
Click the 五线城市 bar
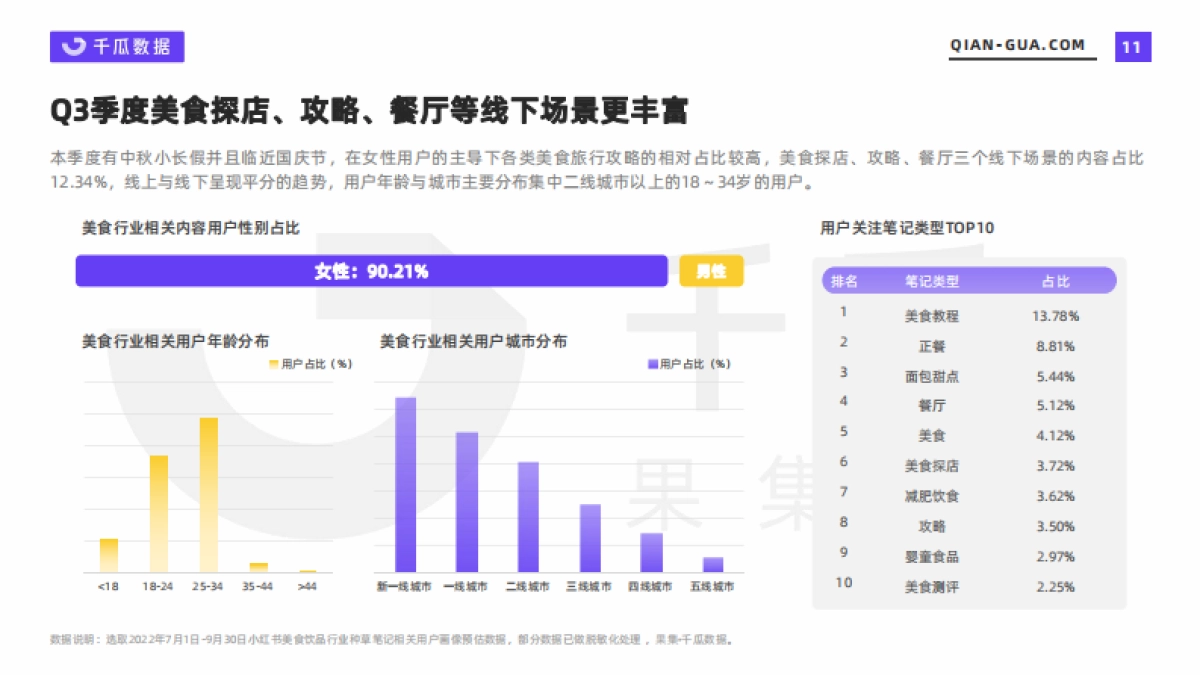point(711,565)
